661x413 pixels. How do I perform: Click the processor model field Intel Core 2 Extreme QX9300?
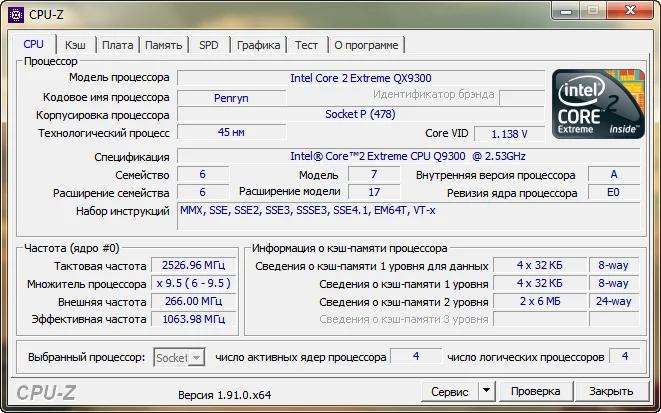361,78
